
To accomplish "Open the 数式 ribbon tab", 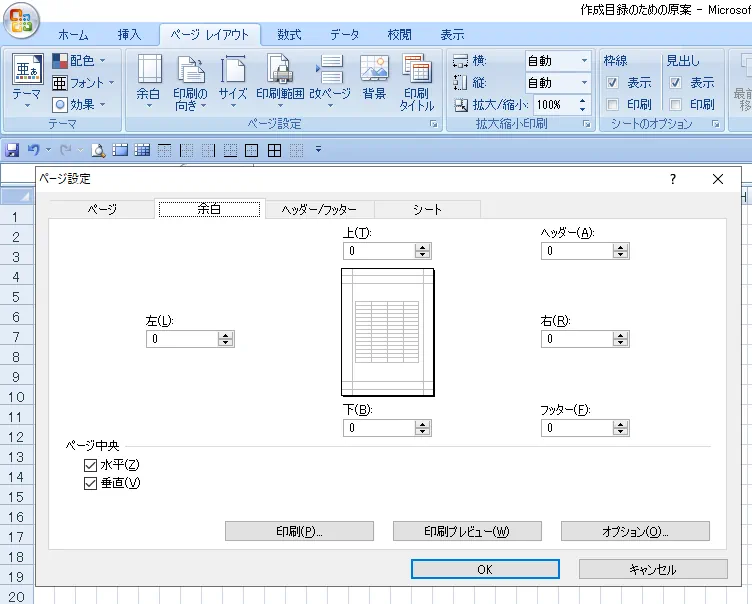I will (x=290, y=34).
